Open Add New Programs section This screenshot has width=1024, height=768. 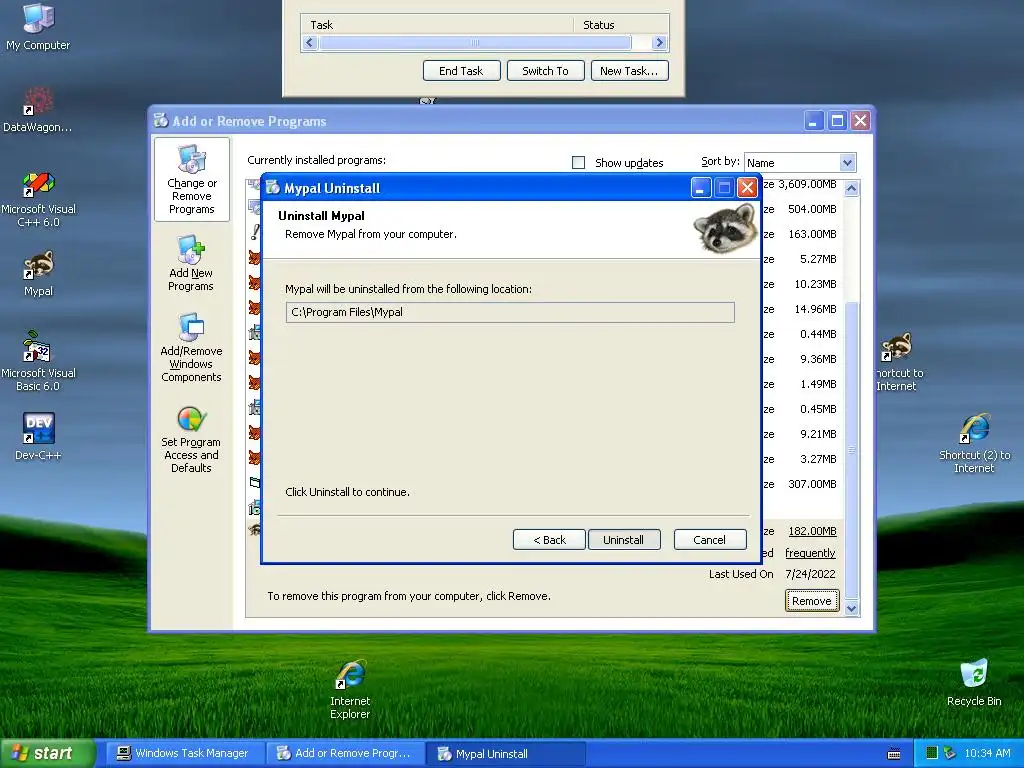pyautogui.click(x=191, y=263)
